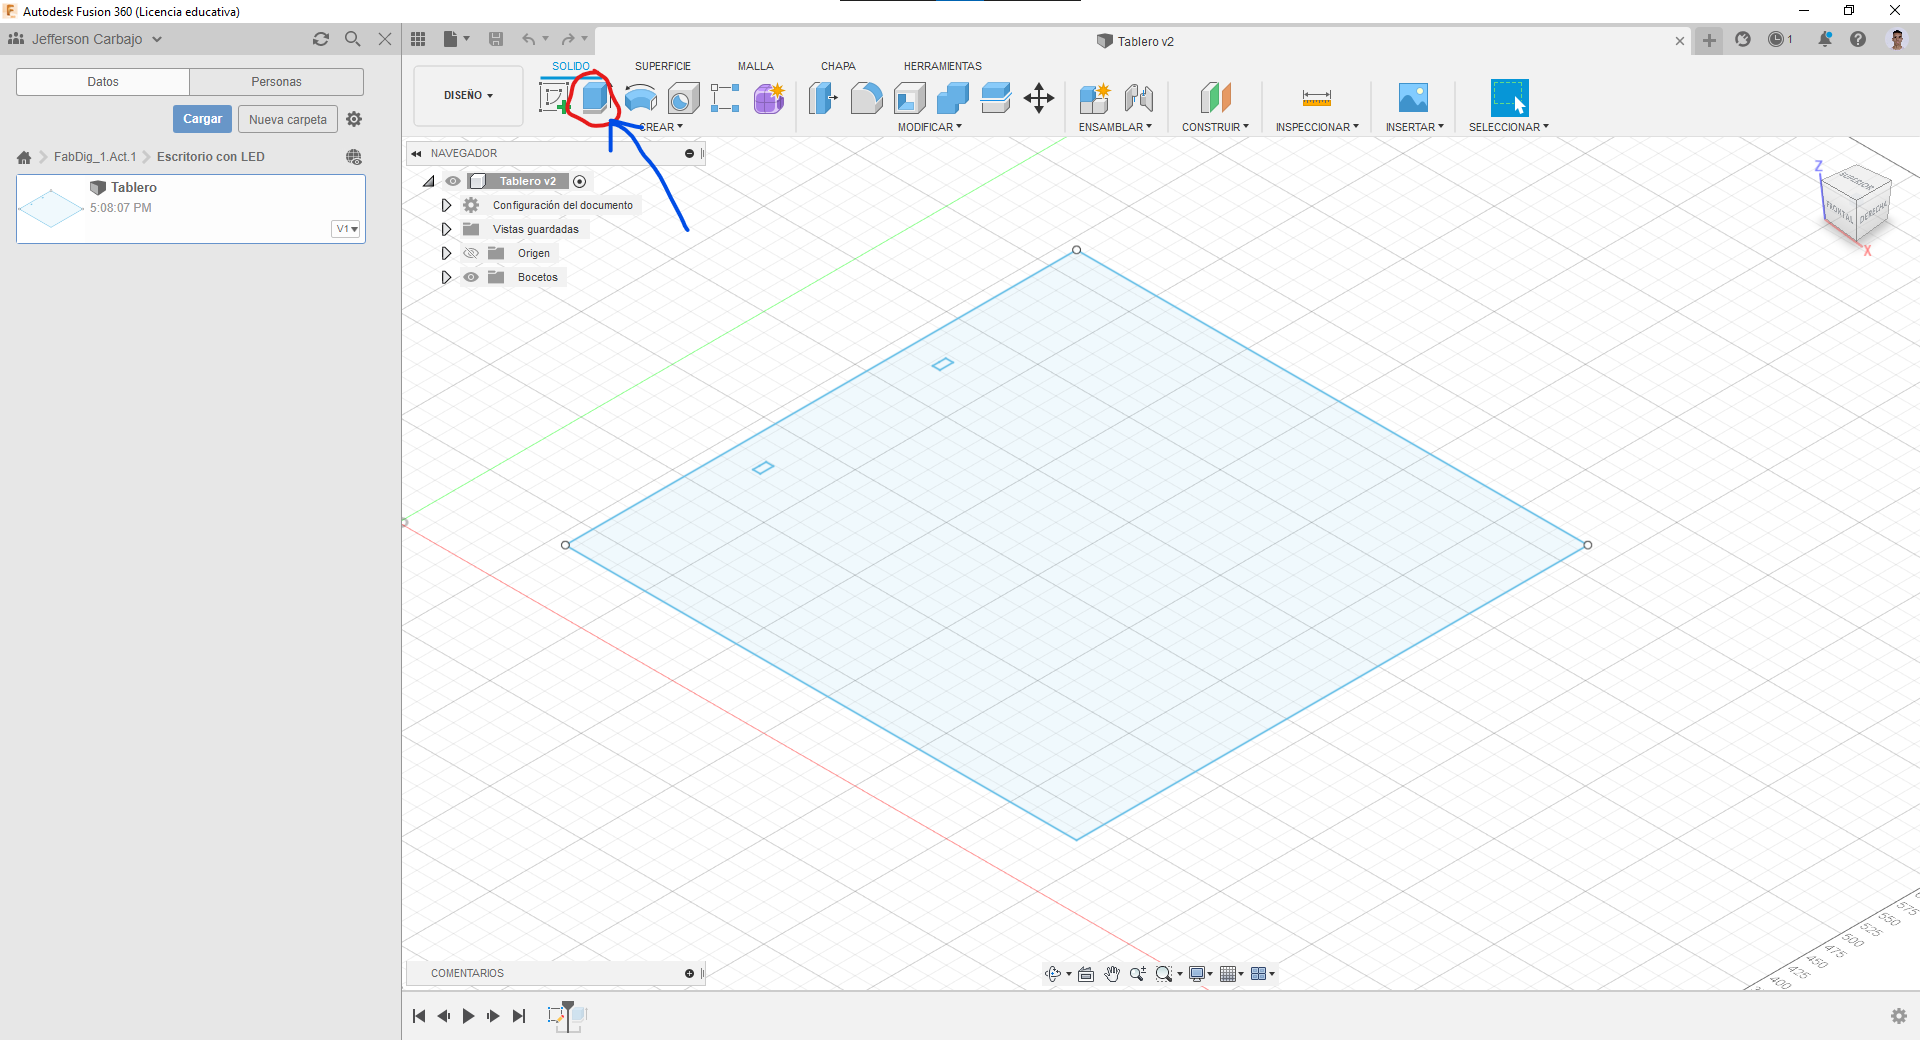This screenshot has width=1920, height=1040.
Task: Select the Pan hand tool
Action: (x=1112, y=974)
